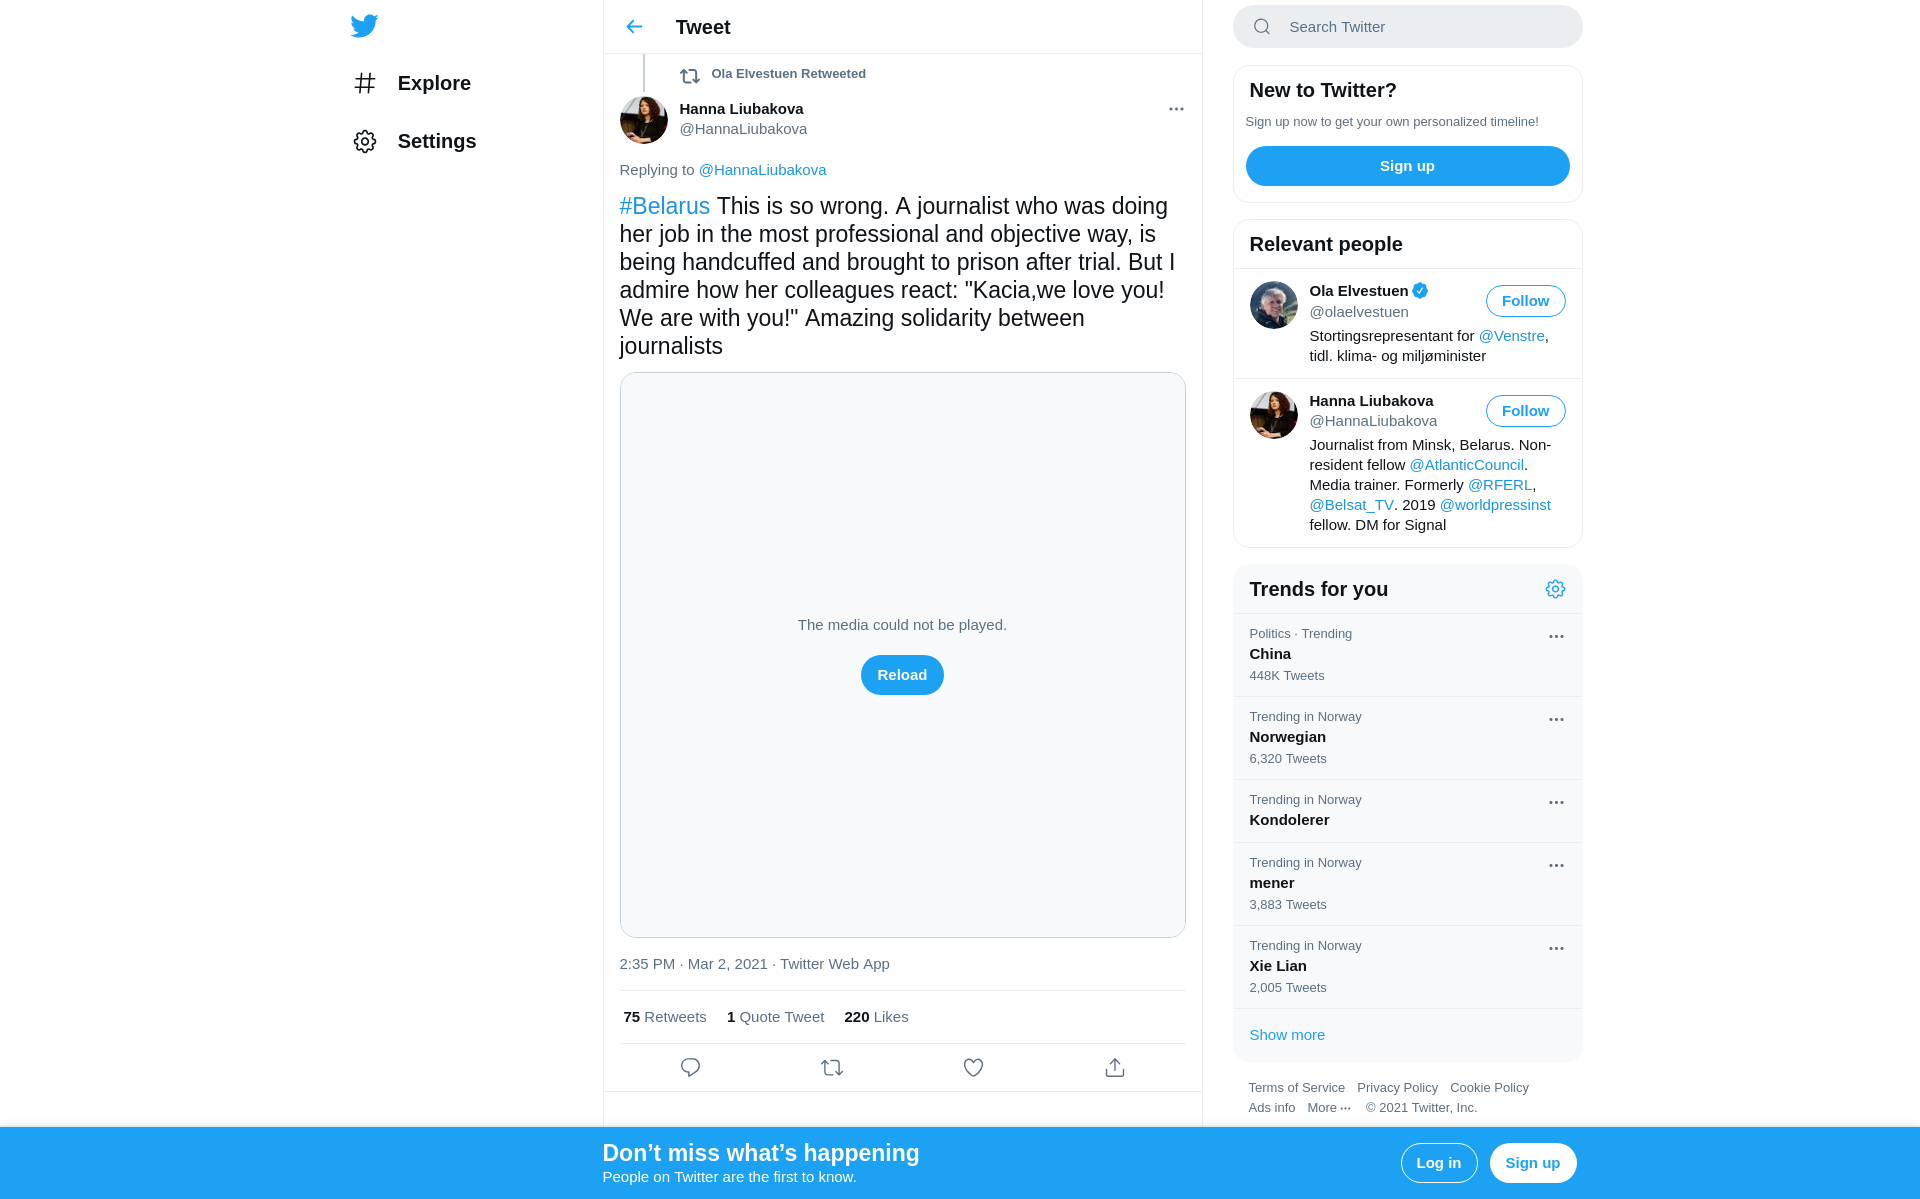Like the tweet with the heart icon
Screen dimensions: 1920x1199
pyautogui.click(x=973, y=1068)
